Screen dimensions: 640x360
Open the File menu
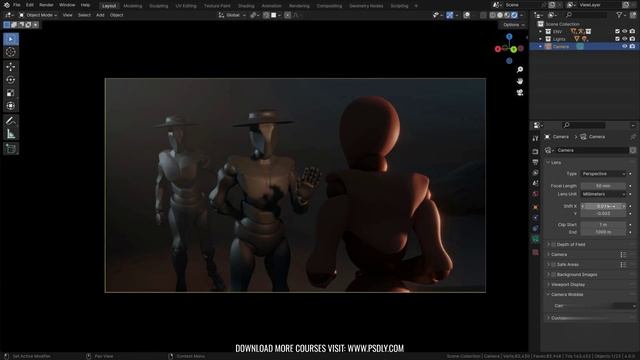click(17, 5)
